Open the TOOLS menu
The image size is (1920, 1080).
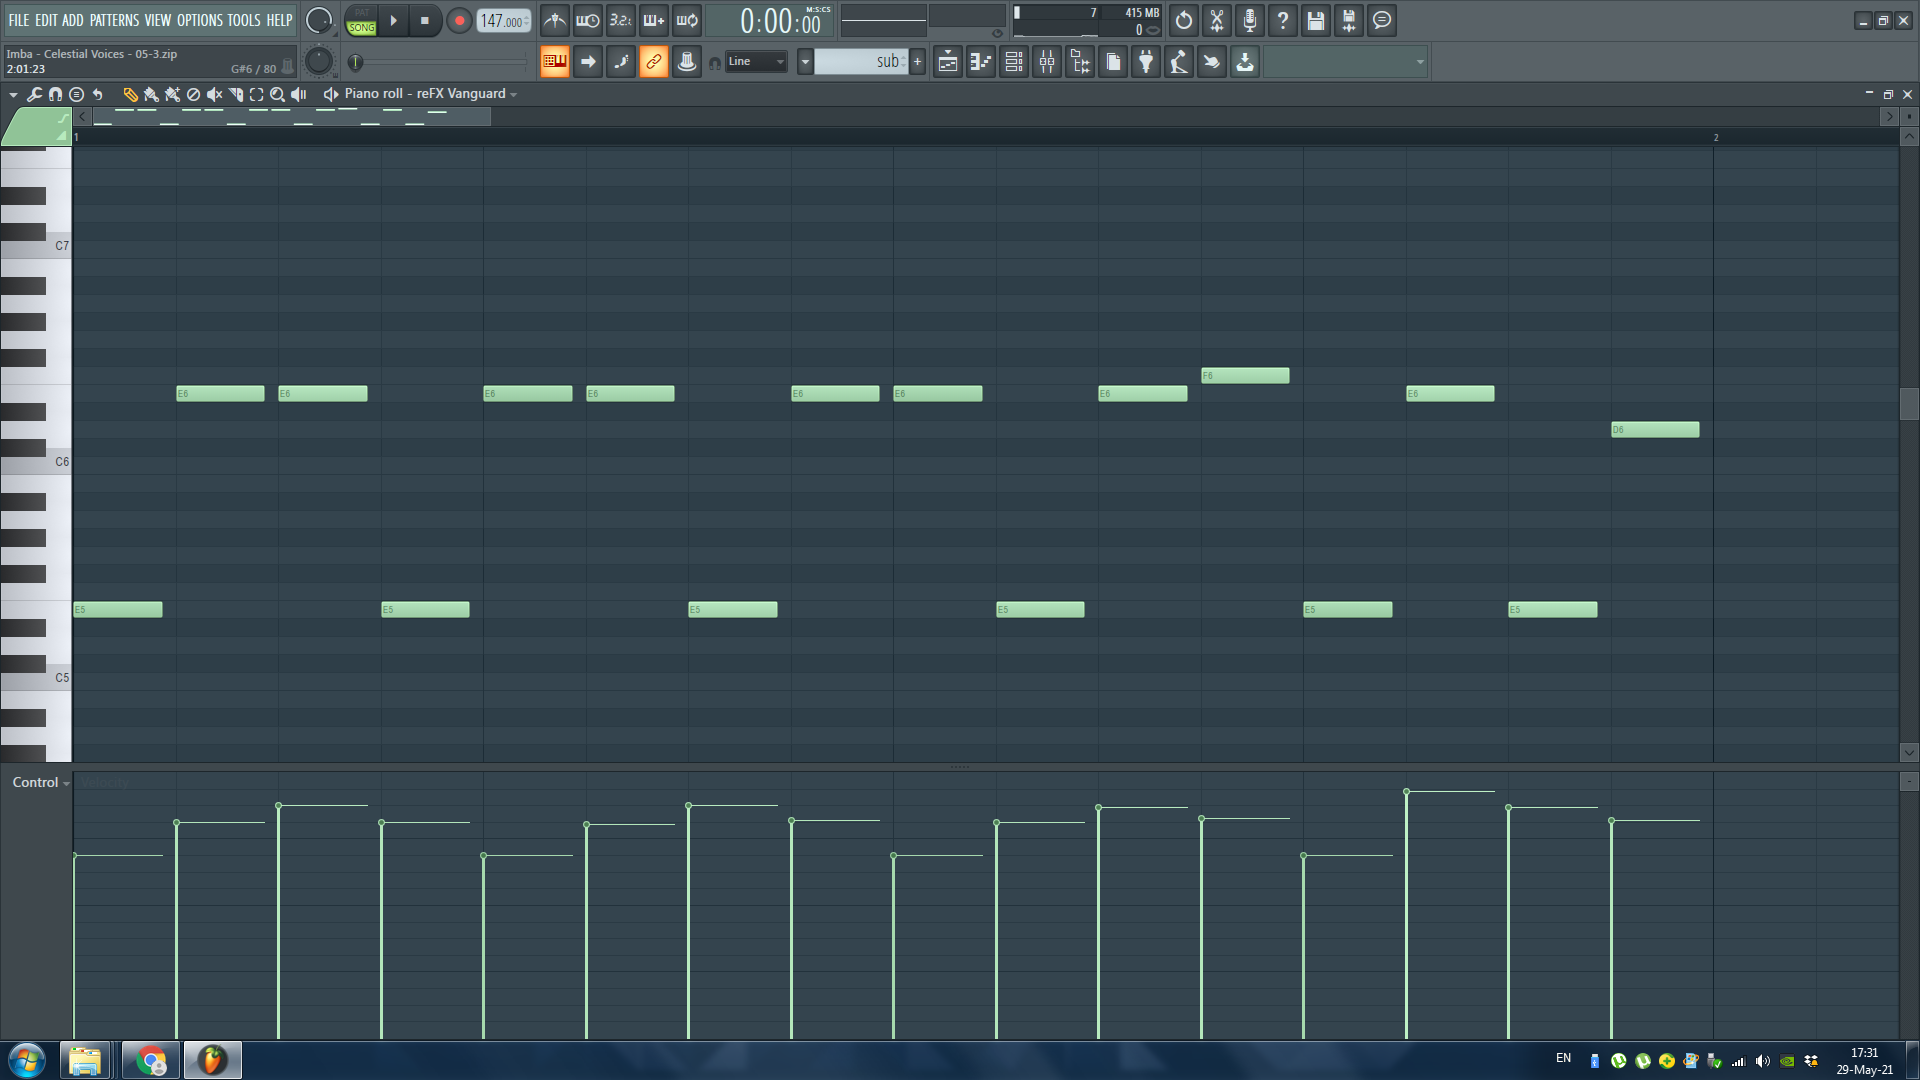click(x=244, y=20)
